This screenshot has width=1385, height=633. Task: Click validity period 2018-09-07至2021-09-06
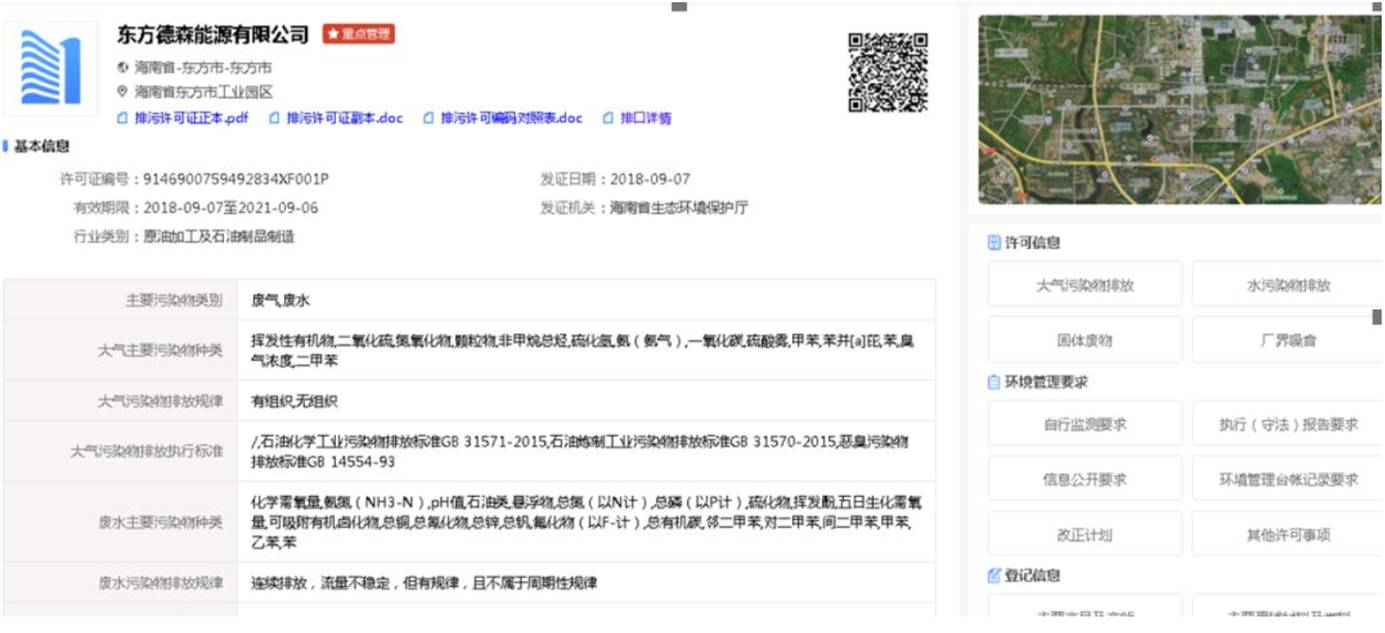(x=231, y=208)
